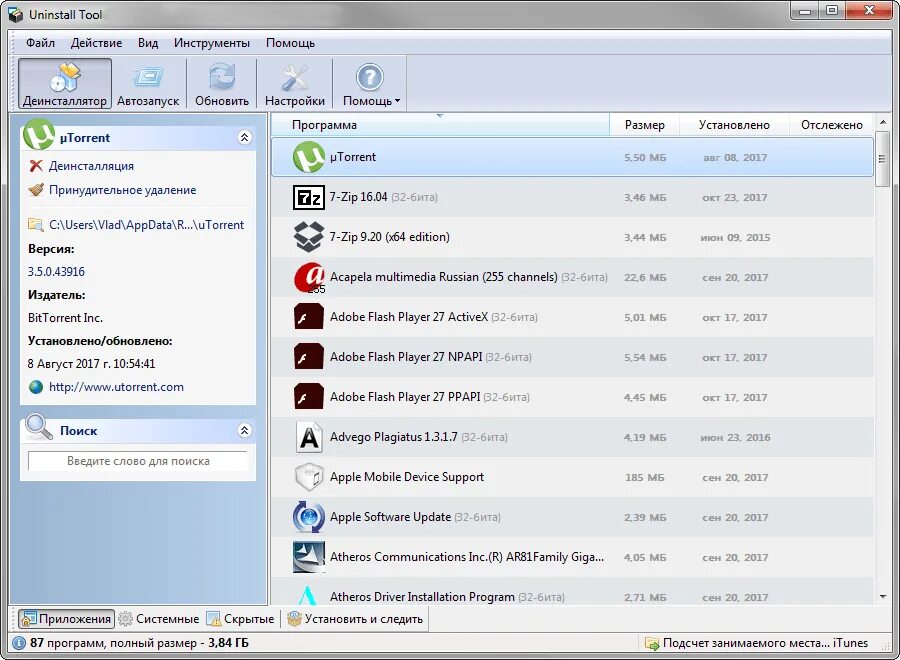Click the magnifying glass Поиск icon
Screen dimensions: 900x660
coord(38,428)
